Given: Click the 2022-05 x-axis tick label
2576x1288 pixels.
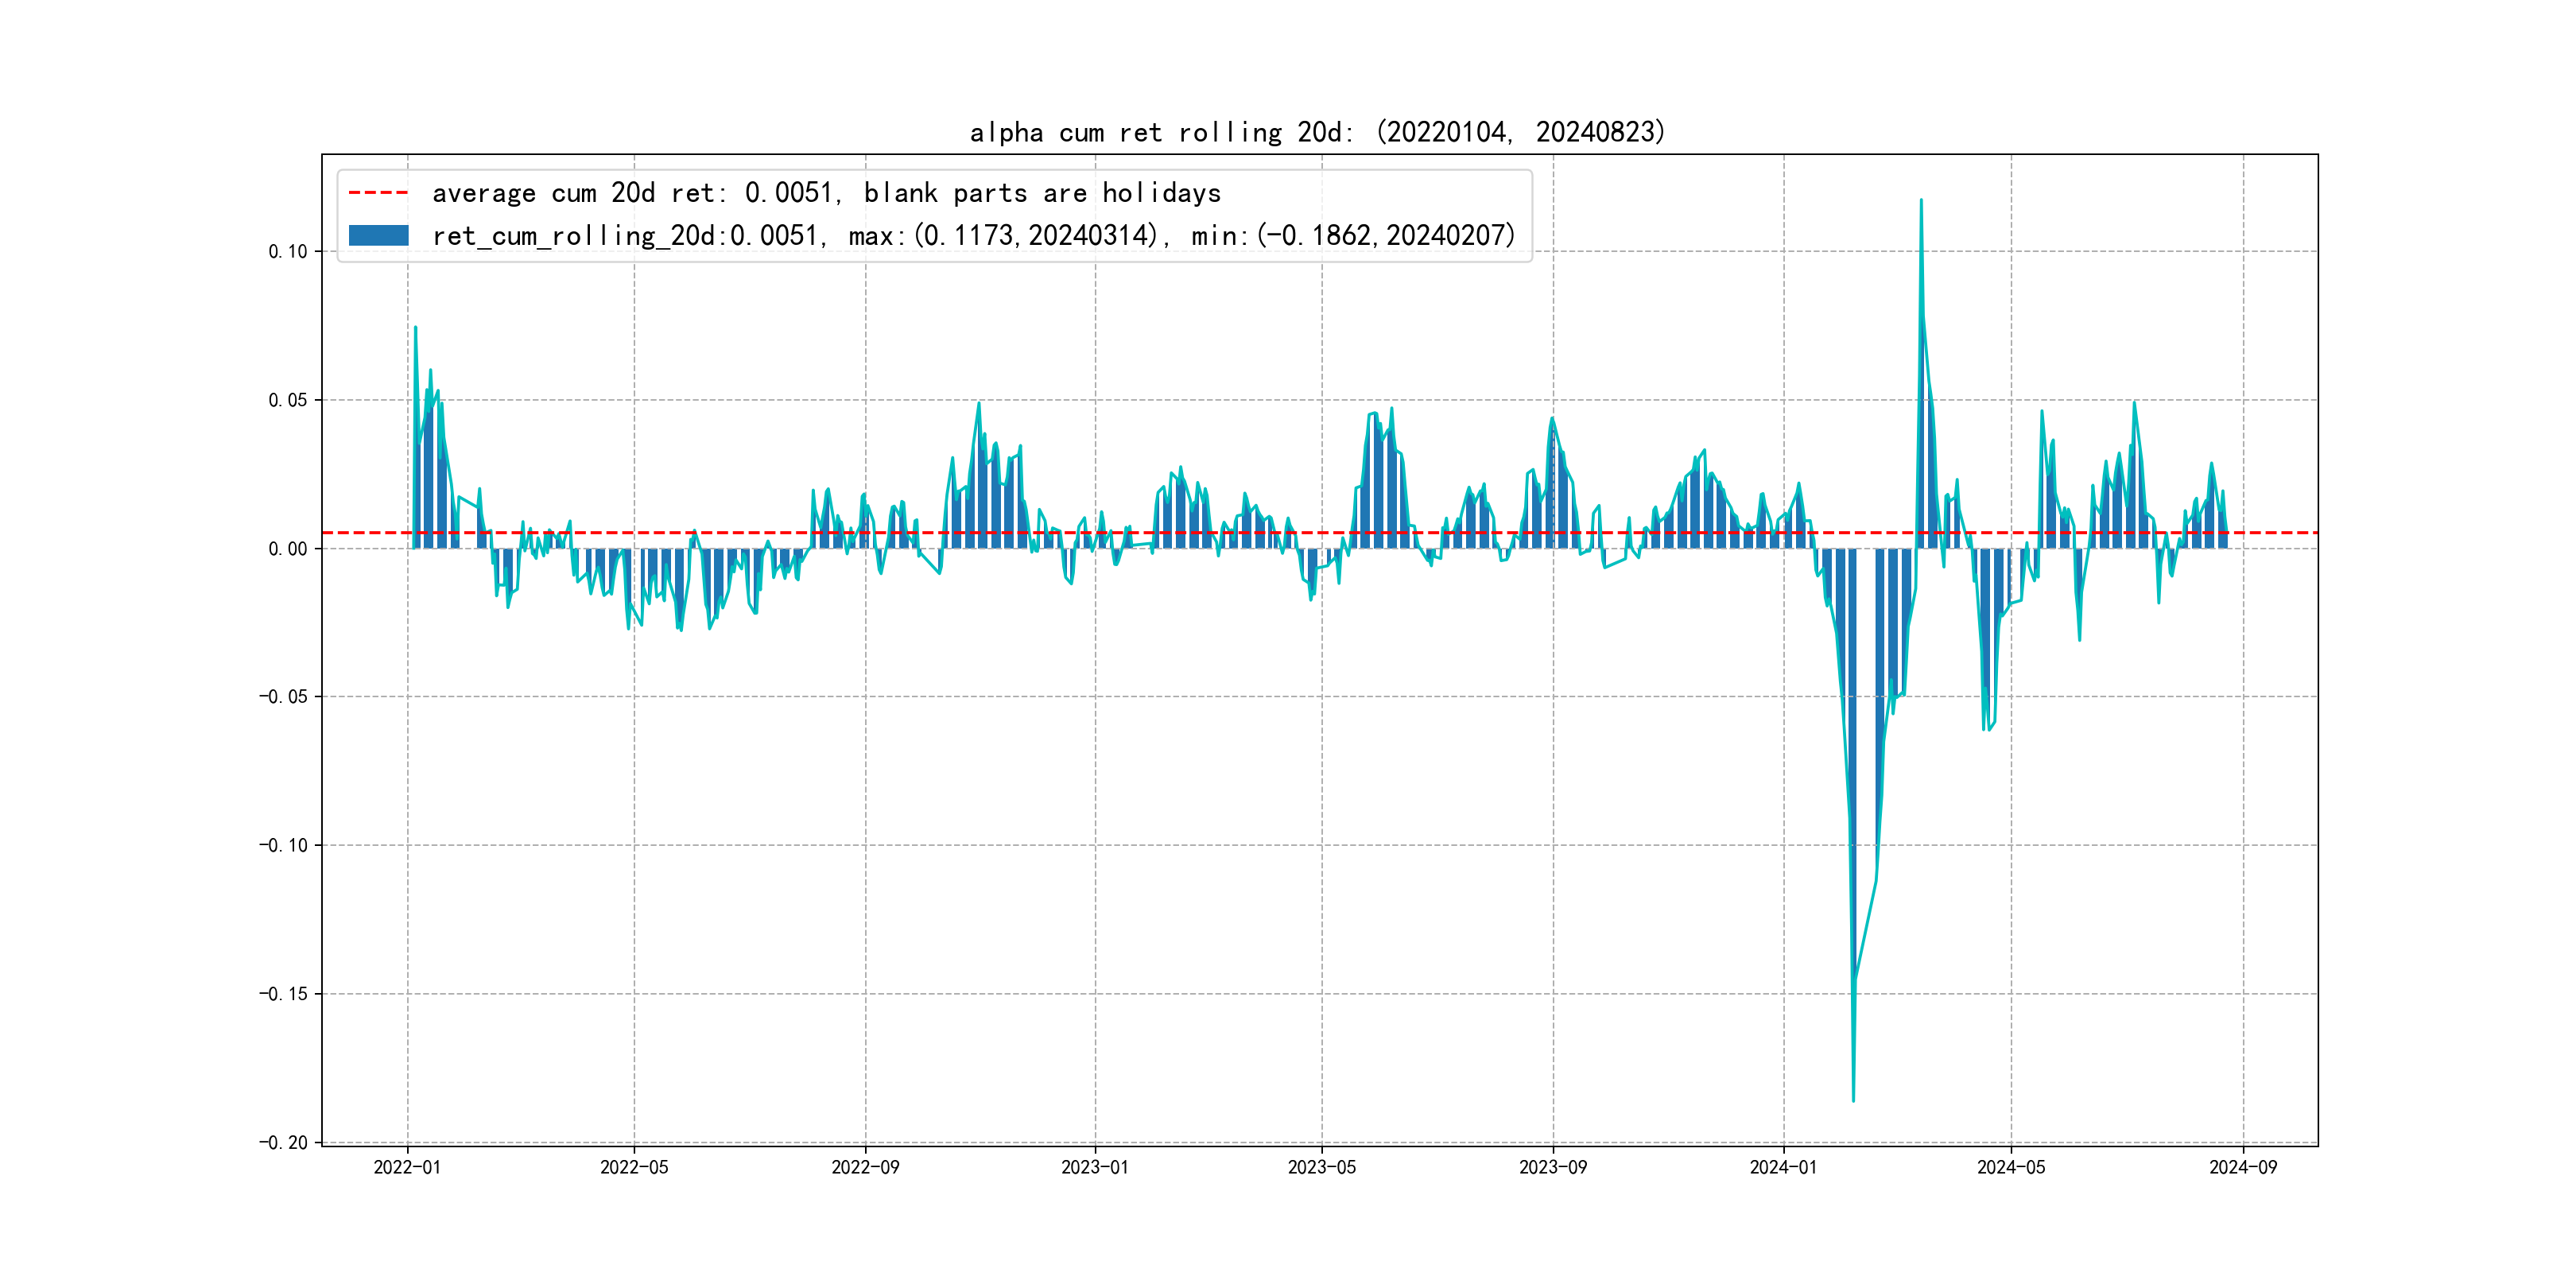Looking at the screenshot, I should click(634, 1167).
